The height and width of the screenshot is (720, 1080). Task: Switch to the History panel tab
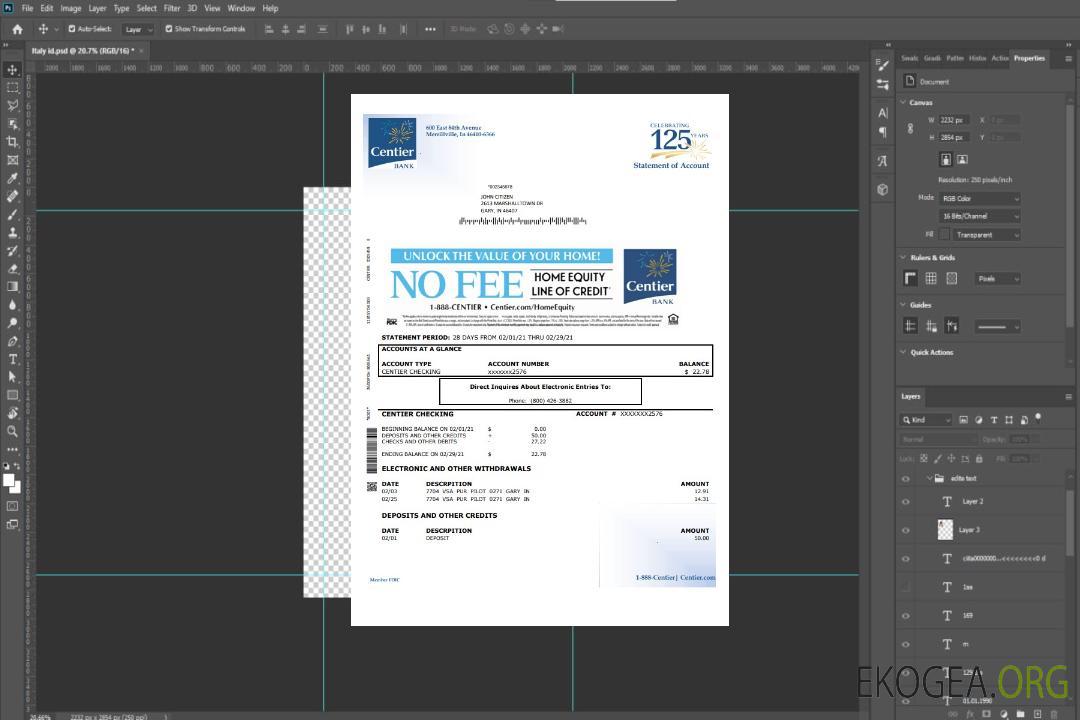(977, 59)
